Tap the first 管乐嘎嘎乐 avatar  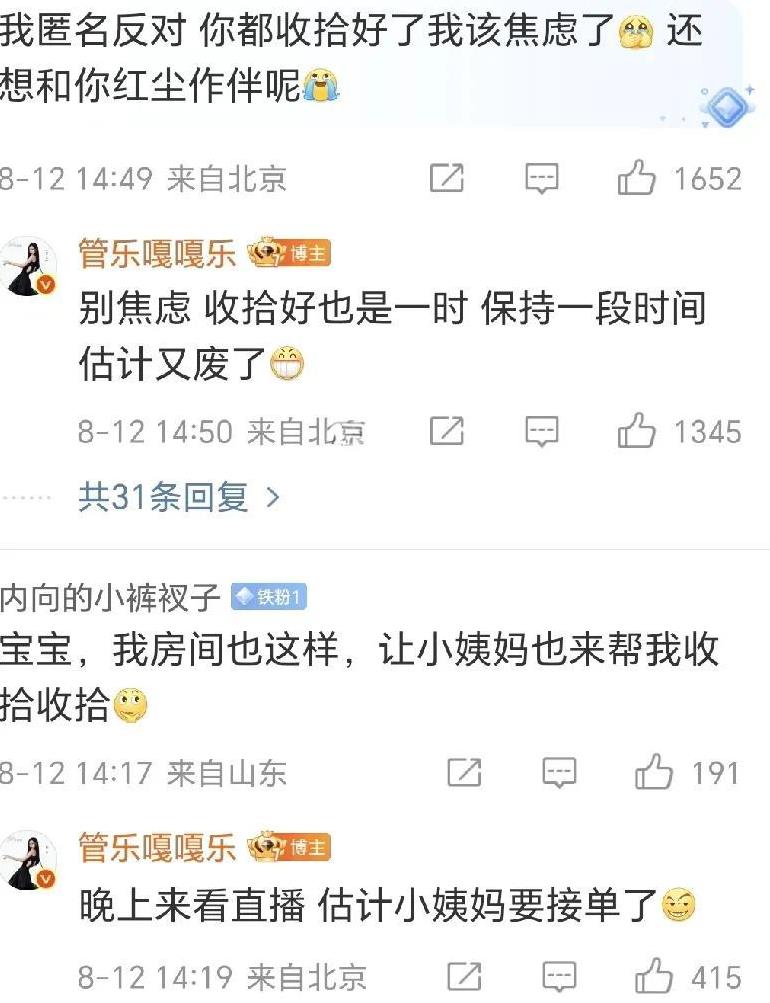tap(28, 266)
